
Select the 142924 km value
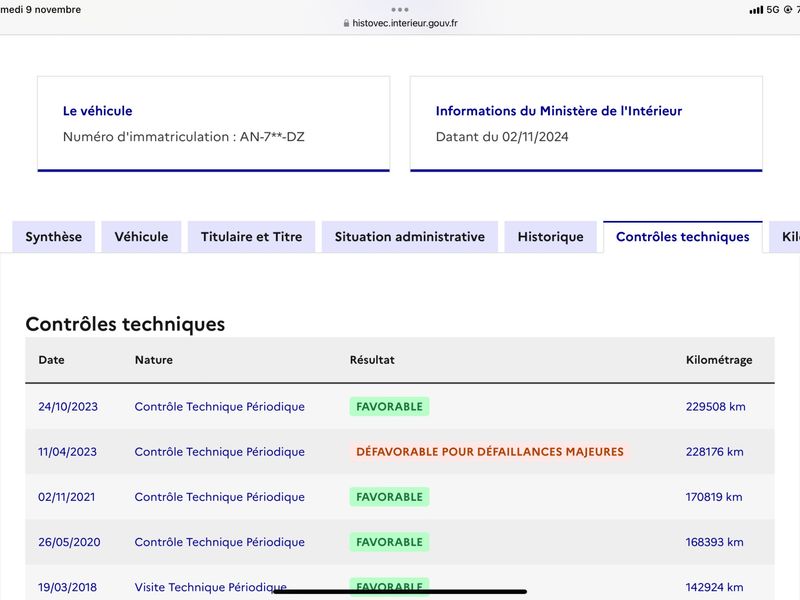click(714, 587)
